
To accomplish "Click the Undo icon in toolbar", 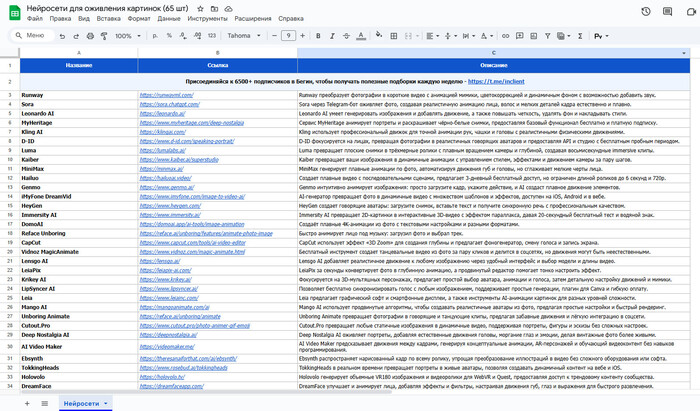I will tap(62, 35).
